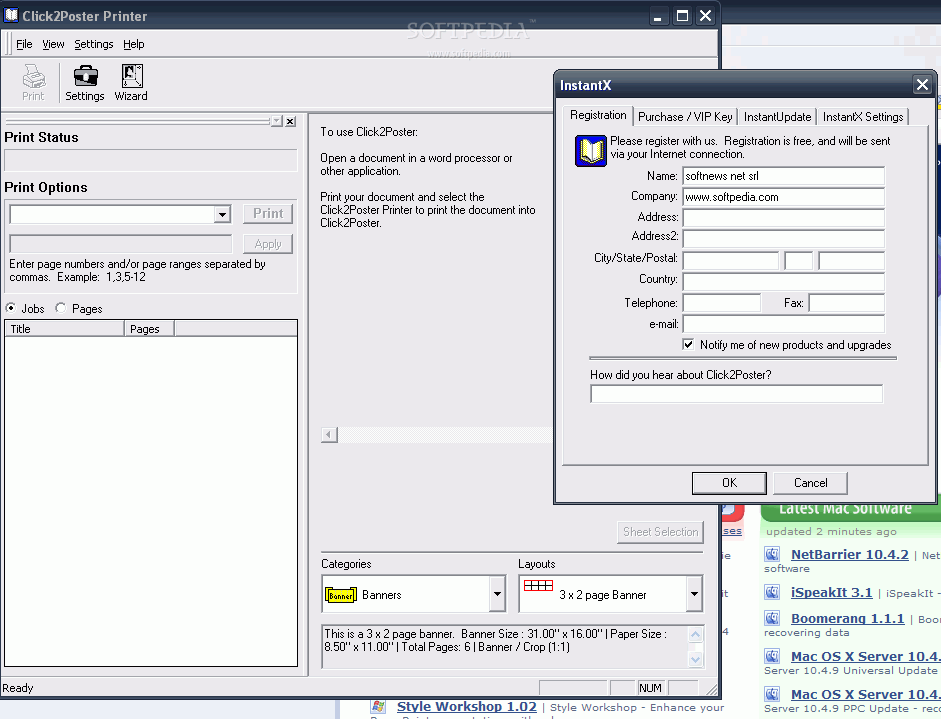Click the e-mail input field
Screen dimensions: 941x719
click(x=784, y=324)
